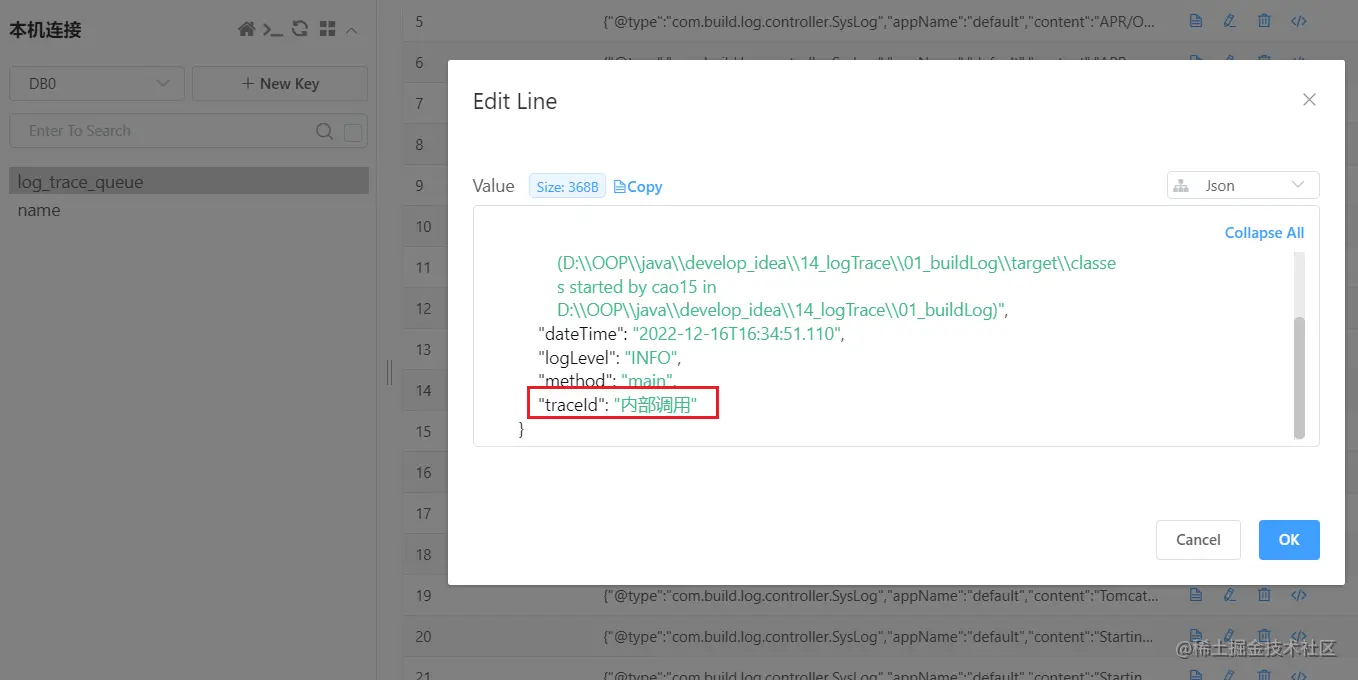Collapse the 本机连接 connection panel
Image resolution: width=1358 pixels, height=680 pixels.
(352, 30)
